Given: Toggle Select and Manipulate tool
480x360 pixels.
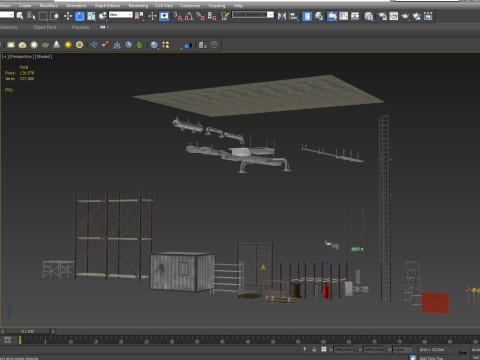Looking at the screenshot, I should tap(152, 16).
